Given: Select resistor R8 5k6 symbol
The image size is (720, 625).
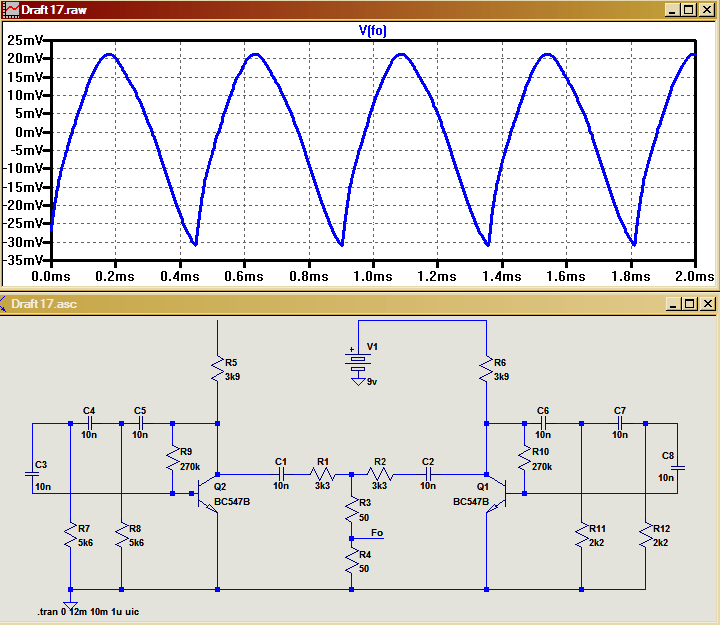Looking at the screenshot, I should [121, 536].
